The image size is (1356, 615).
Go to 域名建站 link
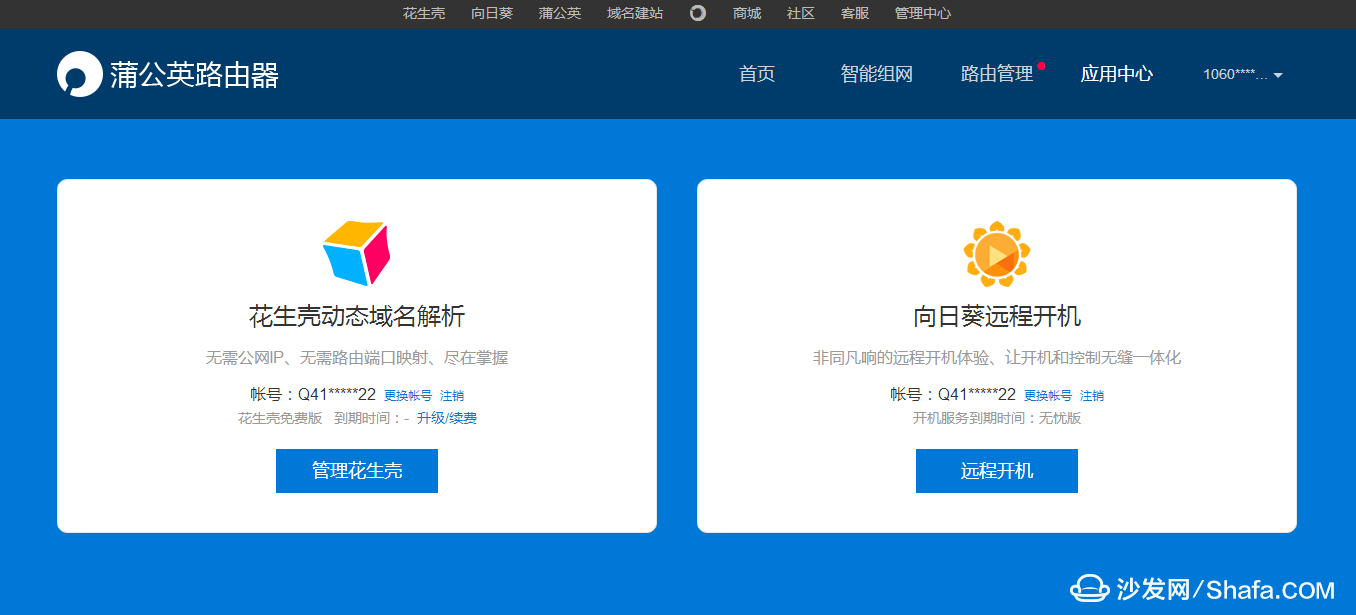click(x=635, y=14)
